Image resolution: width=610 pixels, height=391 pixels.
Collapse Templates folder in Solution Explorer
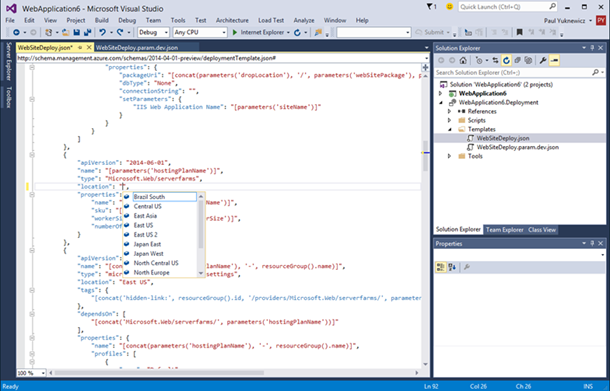(450, 130)
